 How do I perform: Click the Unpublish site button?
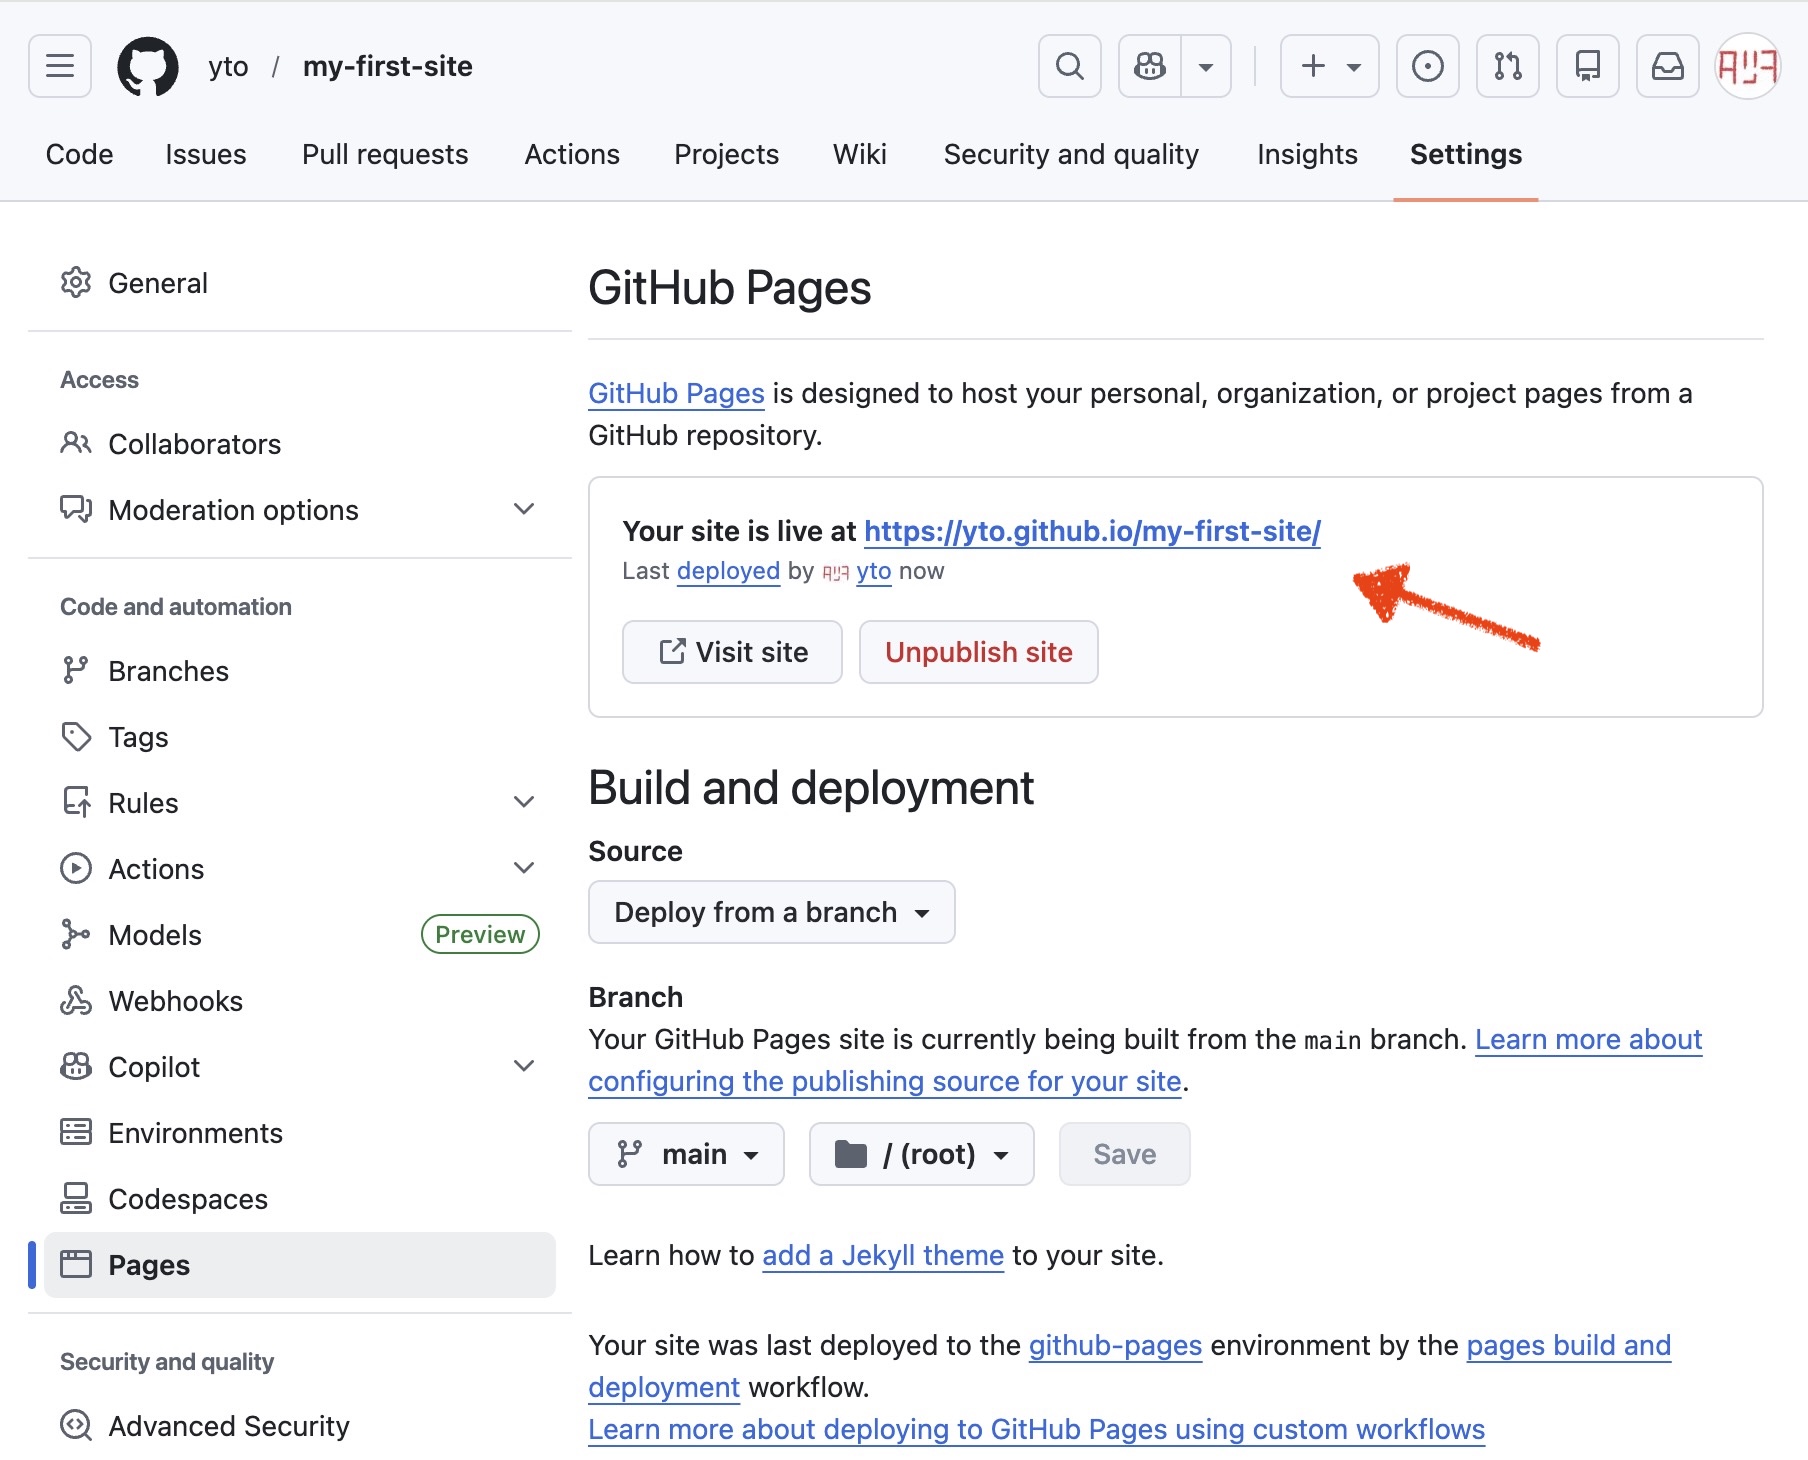(x=978, y=652)
